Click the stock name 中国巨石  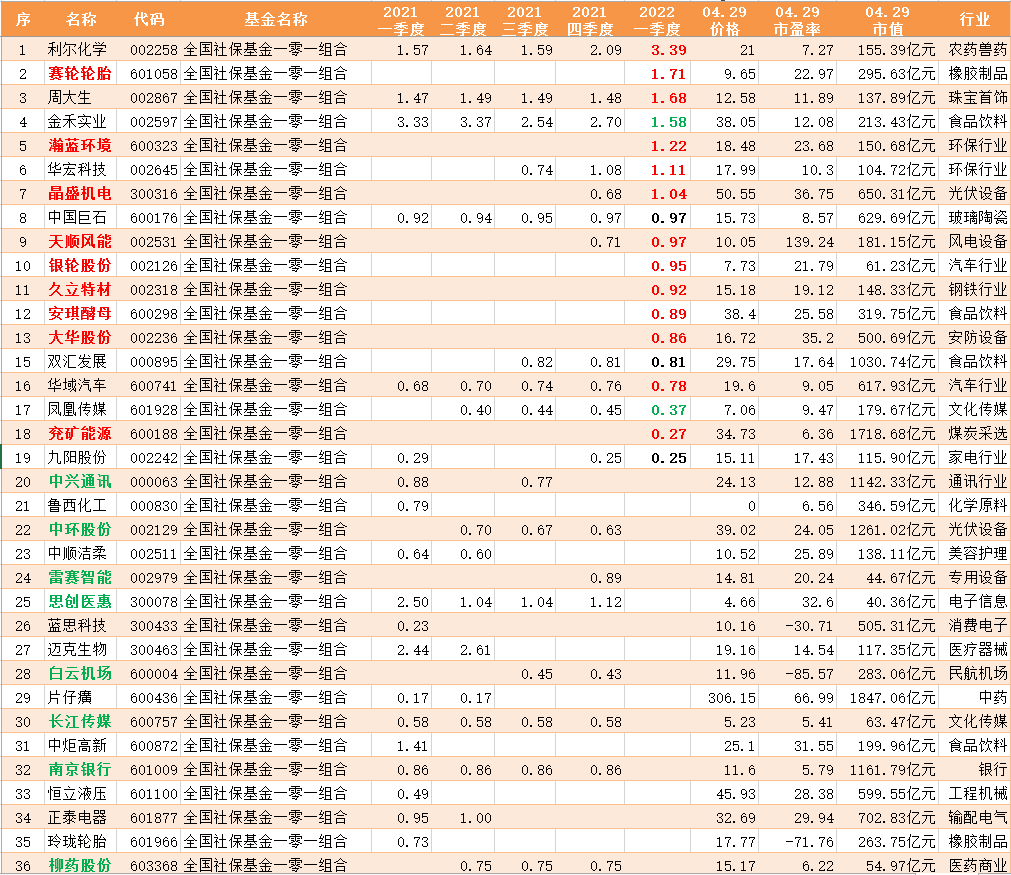pos(77,218)
